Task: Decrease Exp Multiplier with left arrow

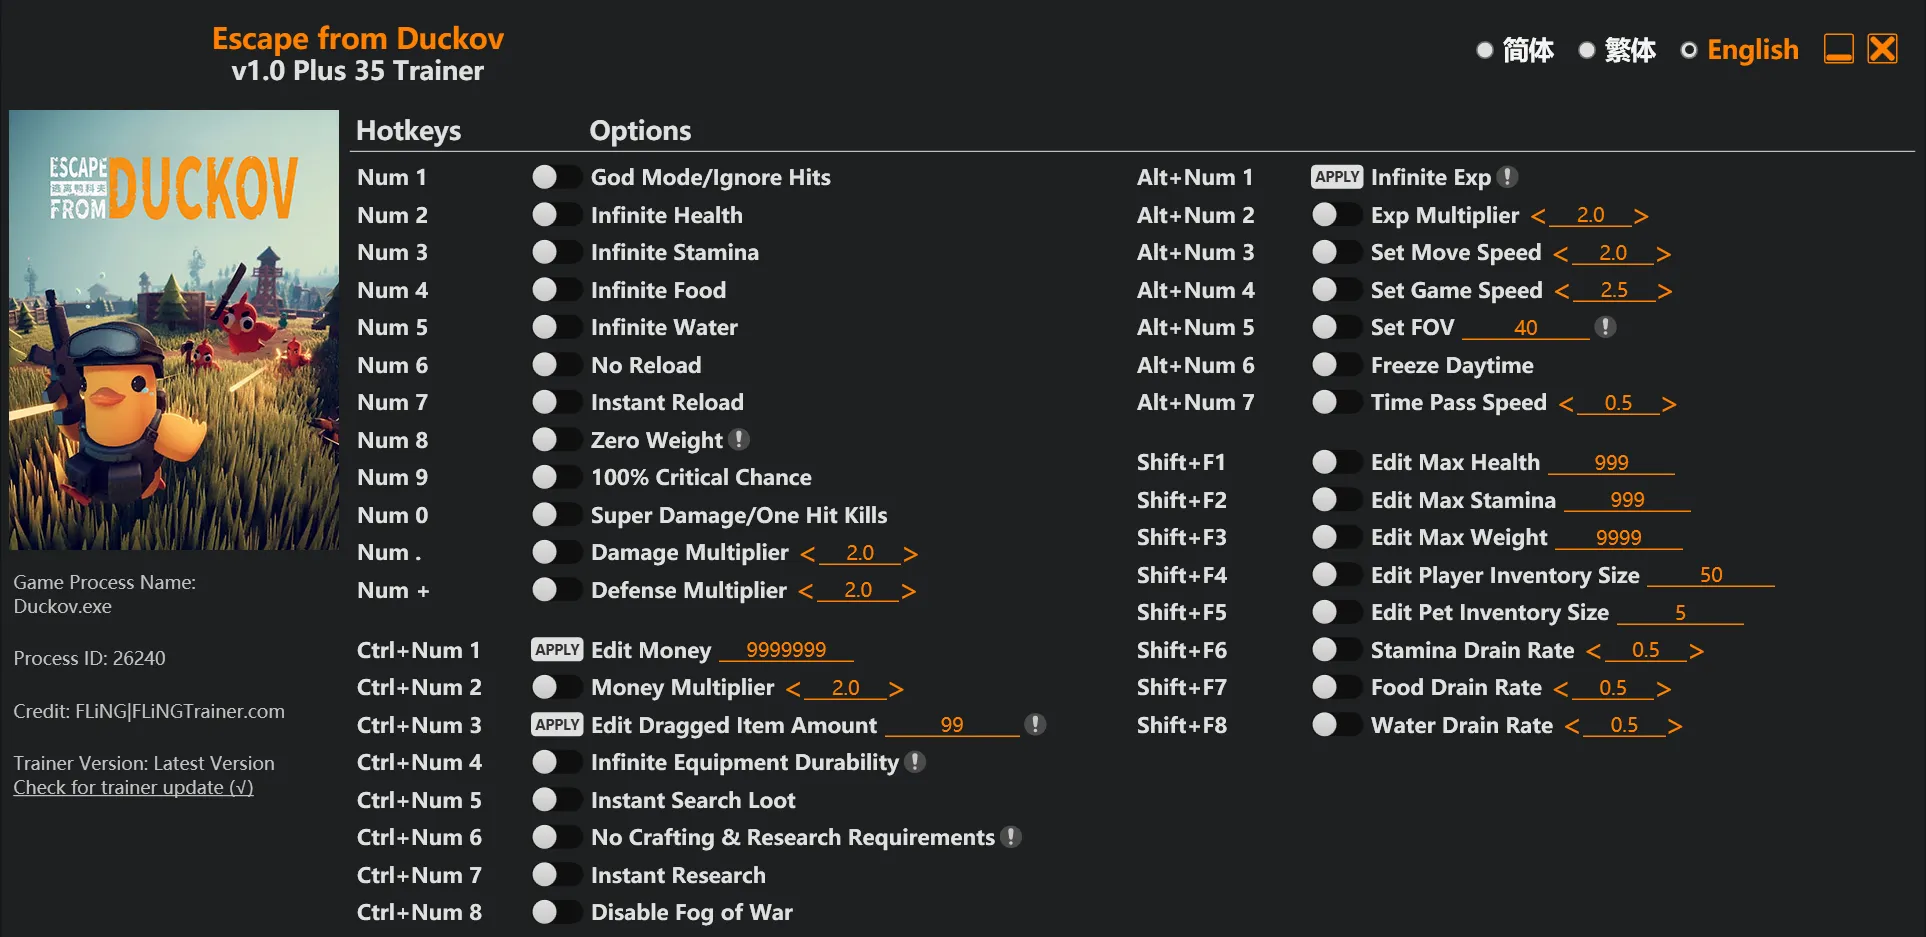Action: coord(1538,217)
